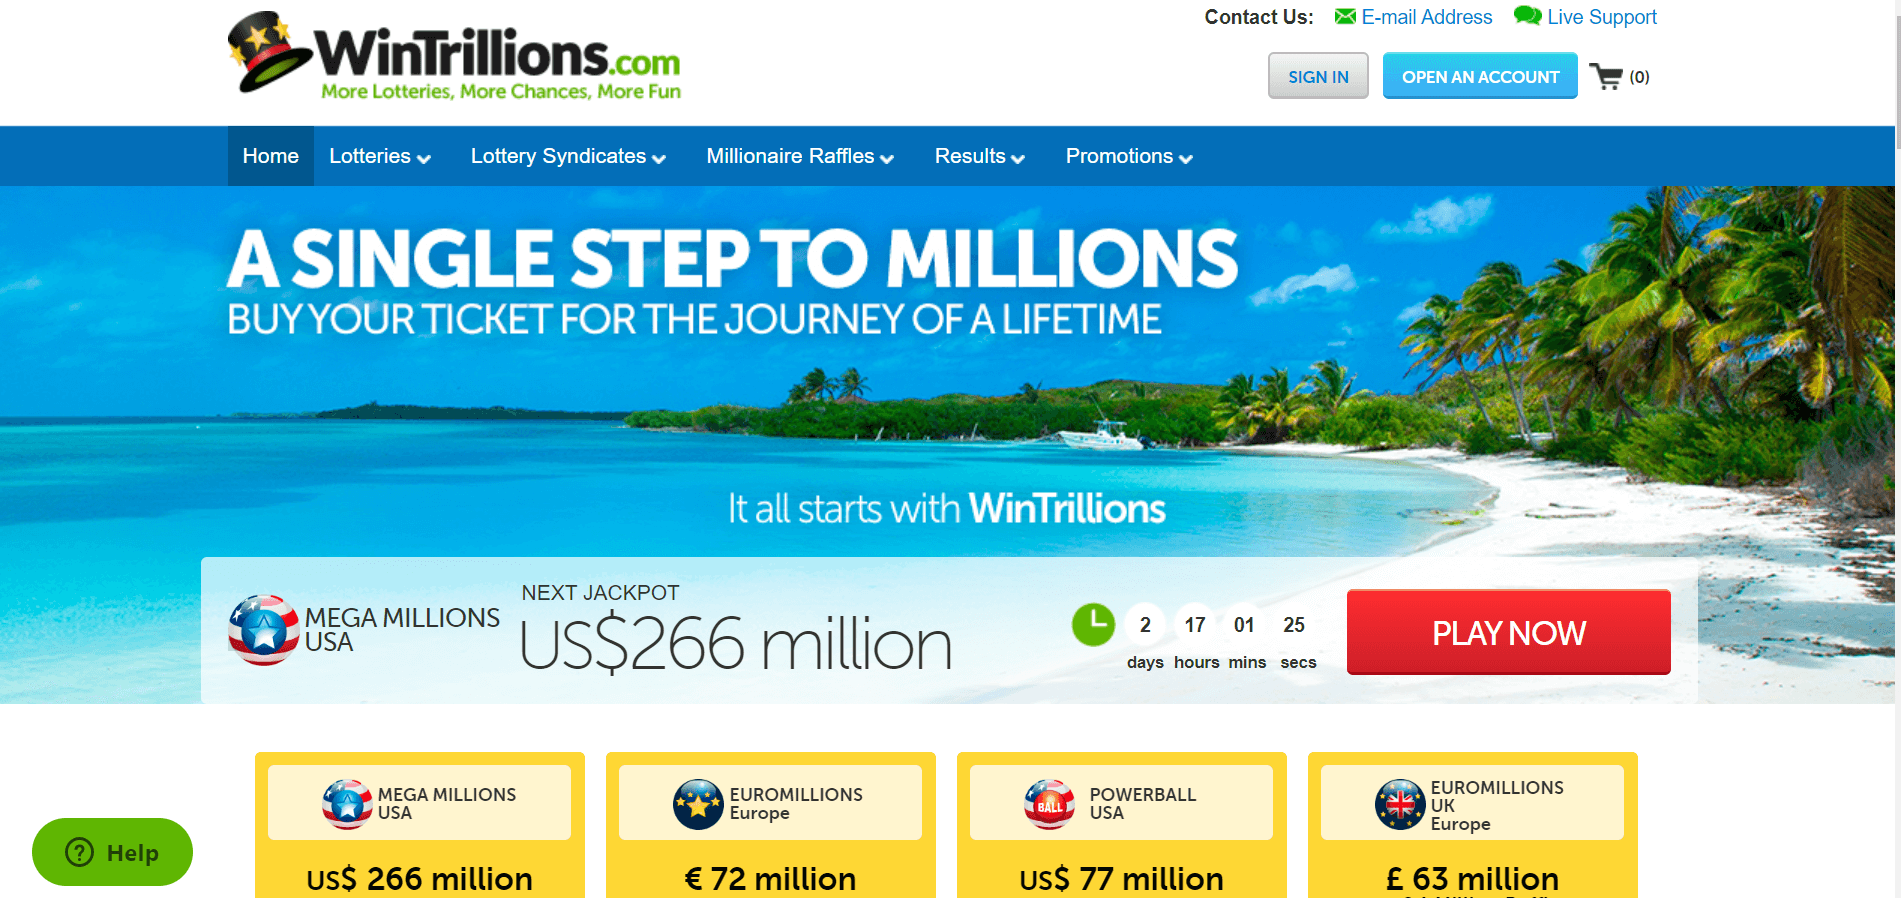The width and height of the screenshot is (1901, 898).
Task: Click the Live Support chat bubble icon
Action: pyautogui.click(x=1527, y=15)
